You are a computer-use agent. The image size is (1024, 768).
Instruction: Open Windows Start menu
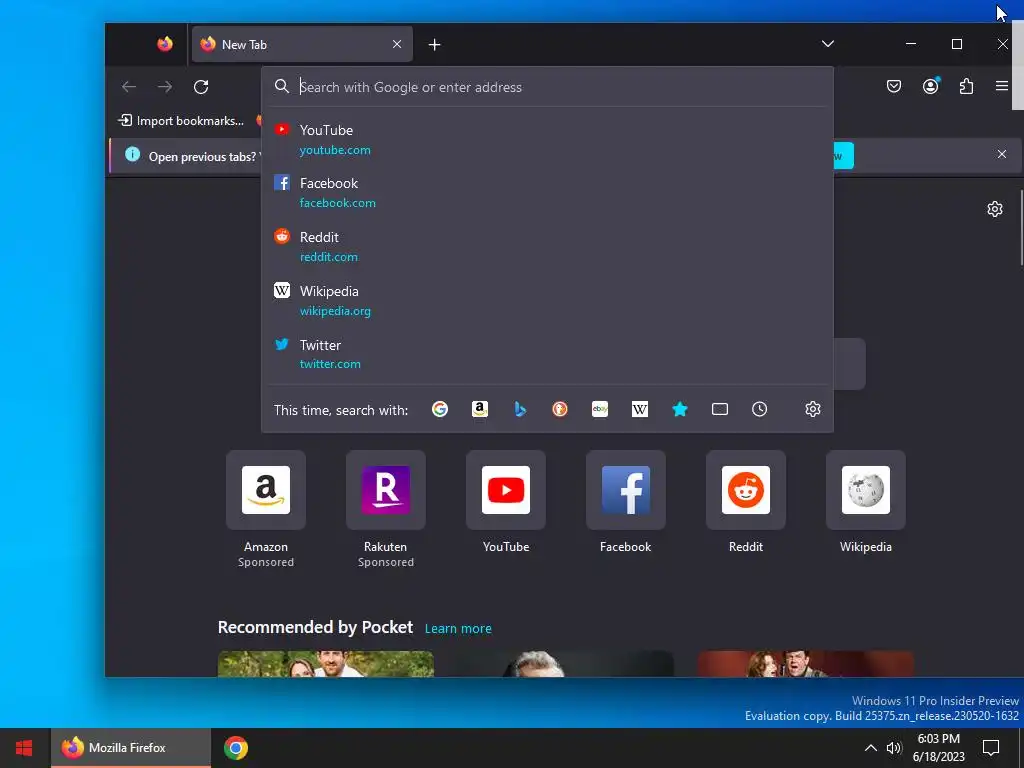click(x=24, y=748)
